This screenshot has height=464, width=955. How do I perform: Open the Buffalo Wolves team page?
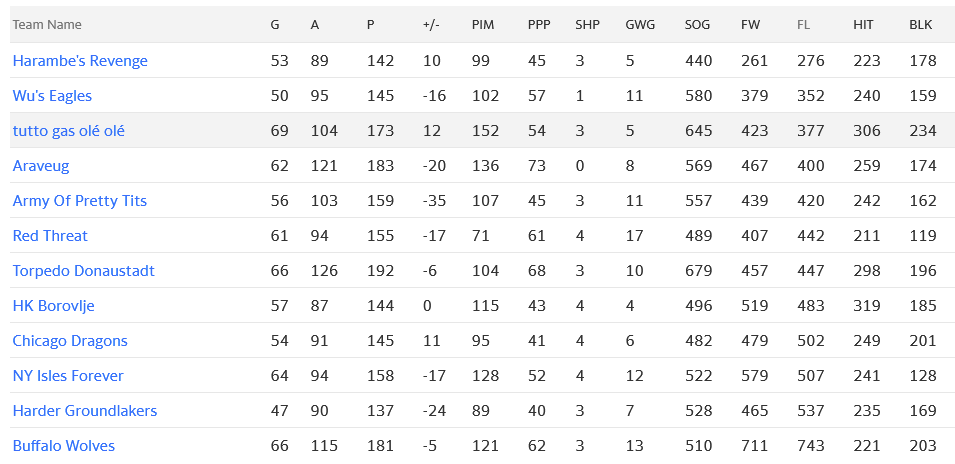64,446
